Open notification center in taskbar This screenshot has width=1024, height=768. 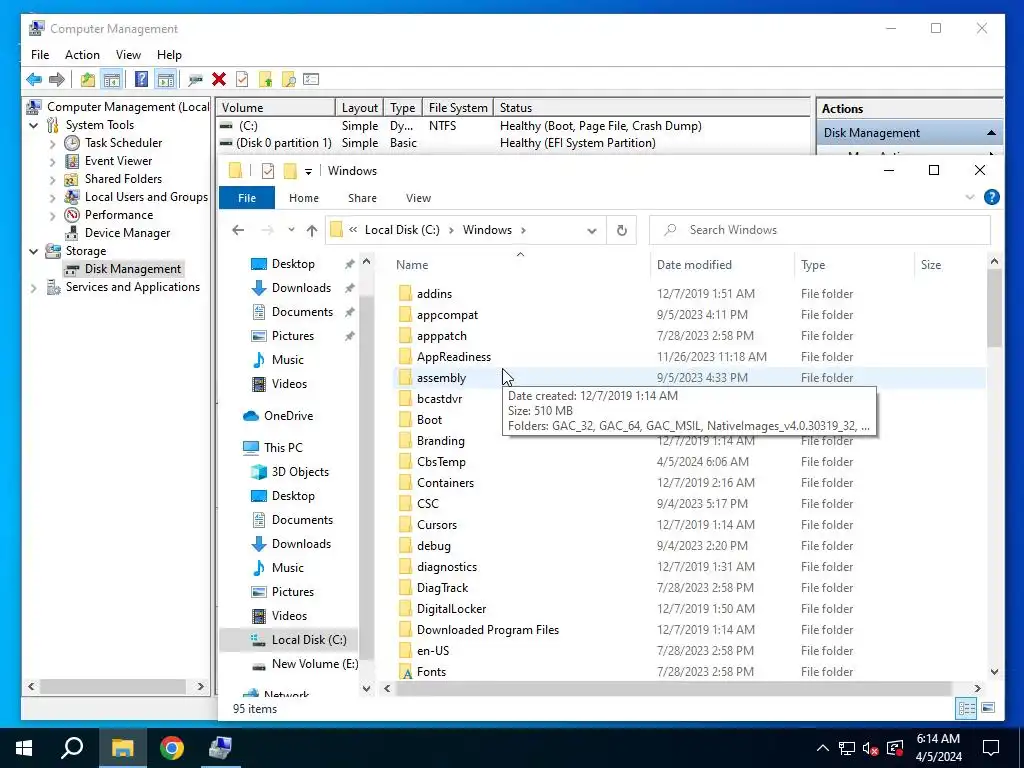tap(991, 748)
